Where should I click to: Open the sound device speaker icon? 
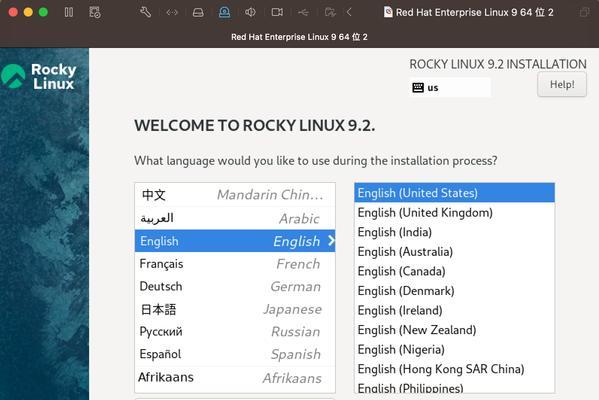tap(250, 12)
